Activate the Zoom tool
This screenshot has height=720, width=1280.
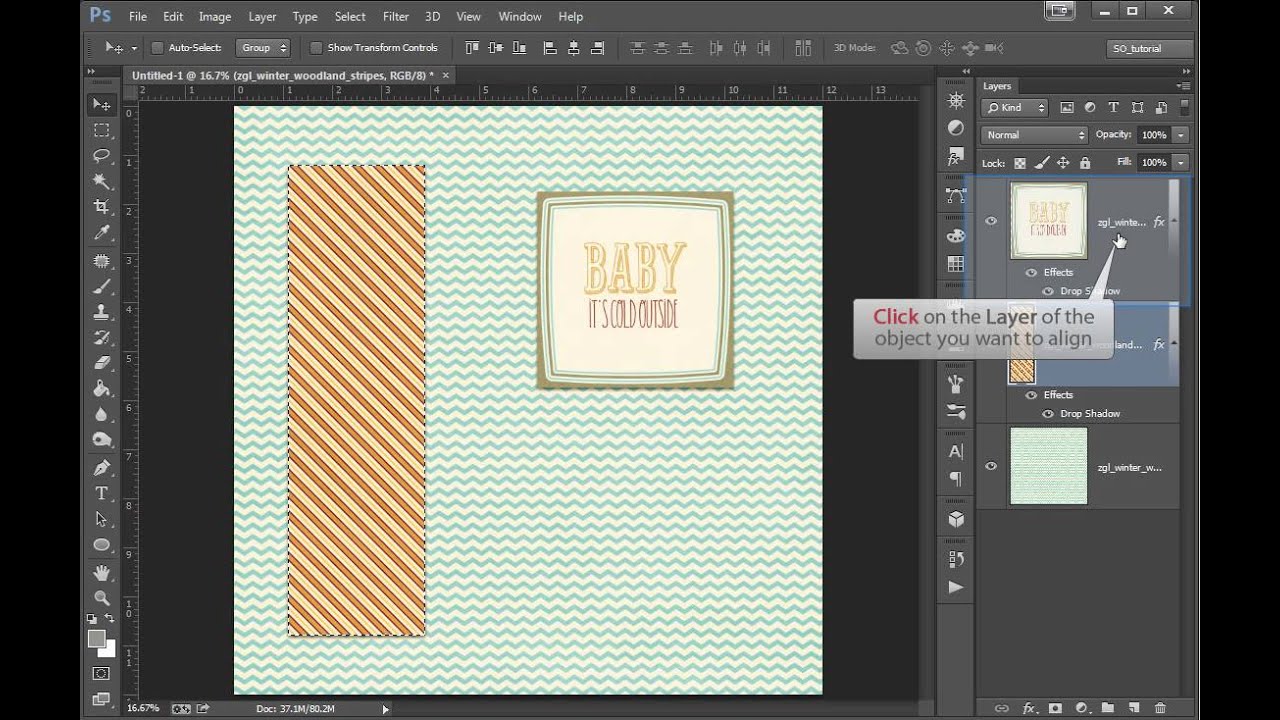(101, 598)
